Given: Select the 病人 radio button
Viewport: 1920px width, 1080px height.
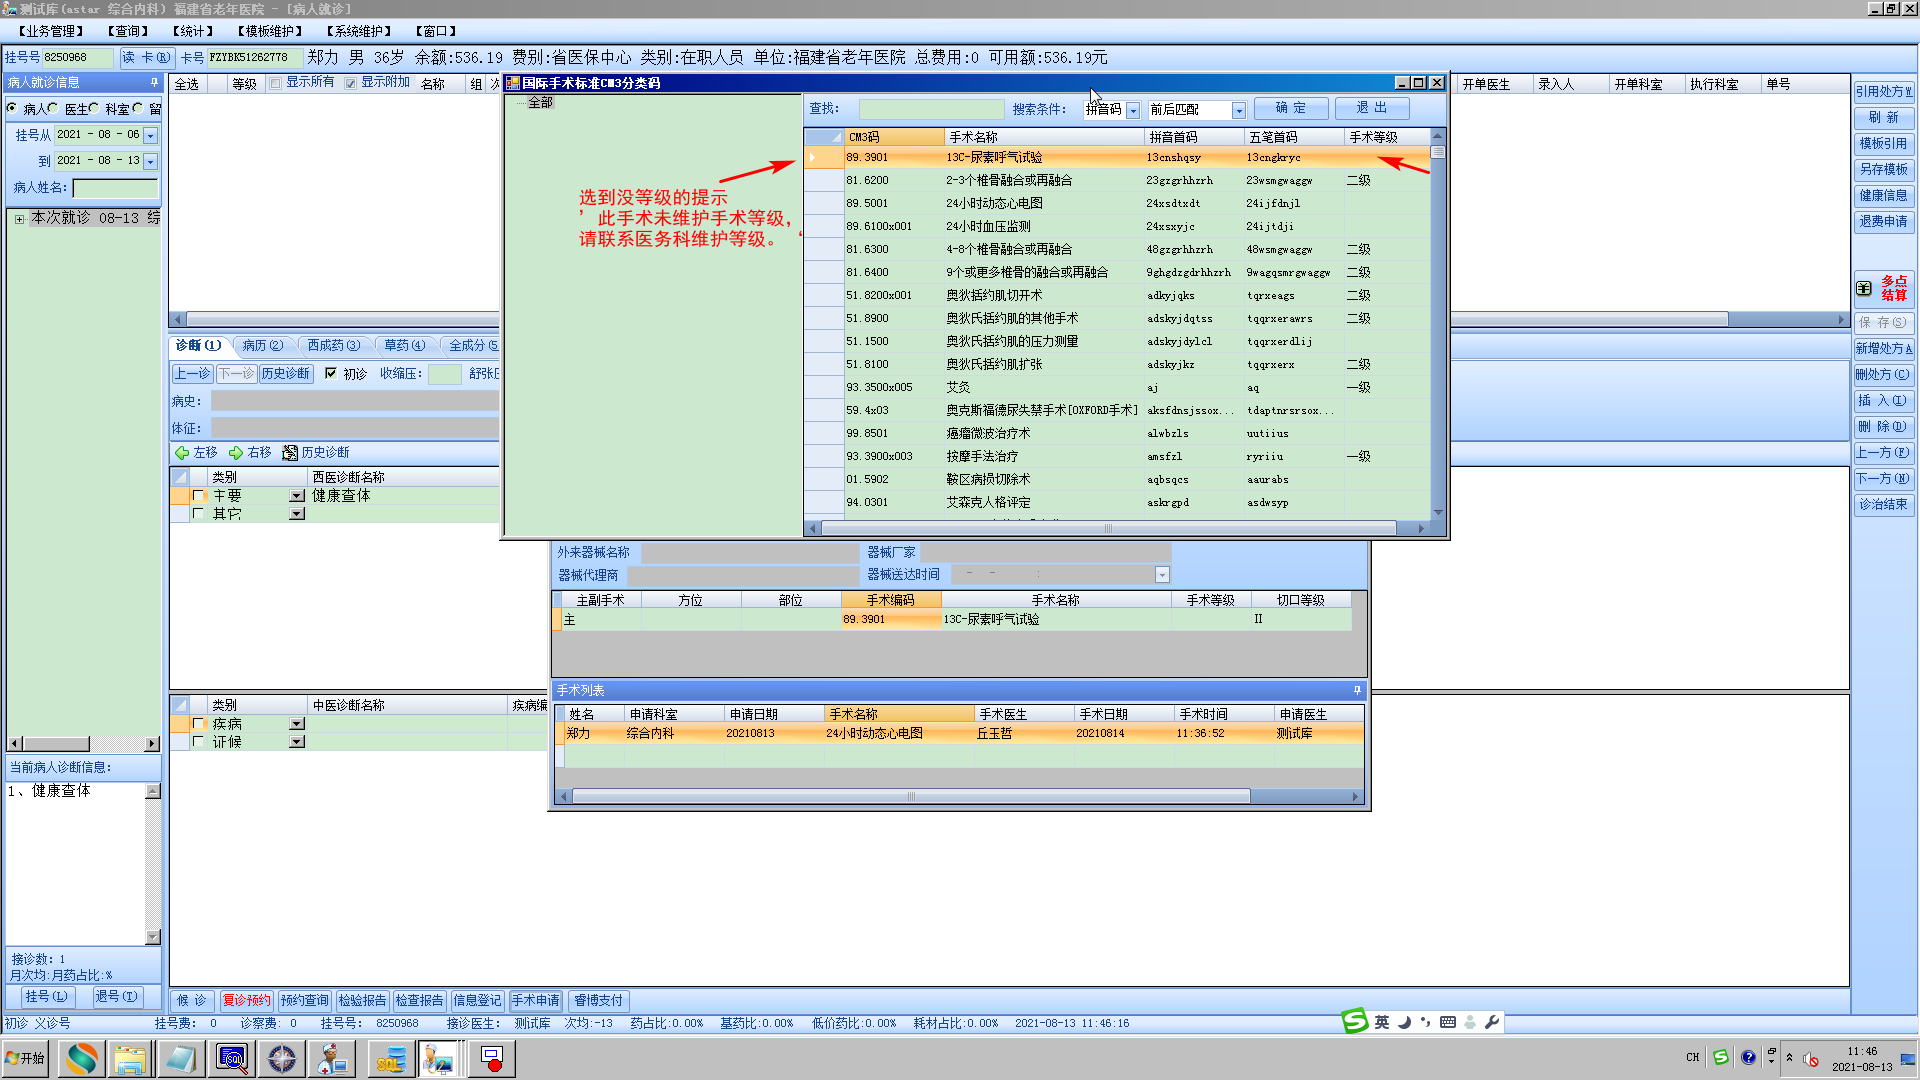Looking at the screenshot, I should point(12,108).
